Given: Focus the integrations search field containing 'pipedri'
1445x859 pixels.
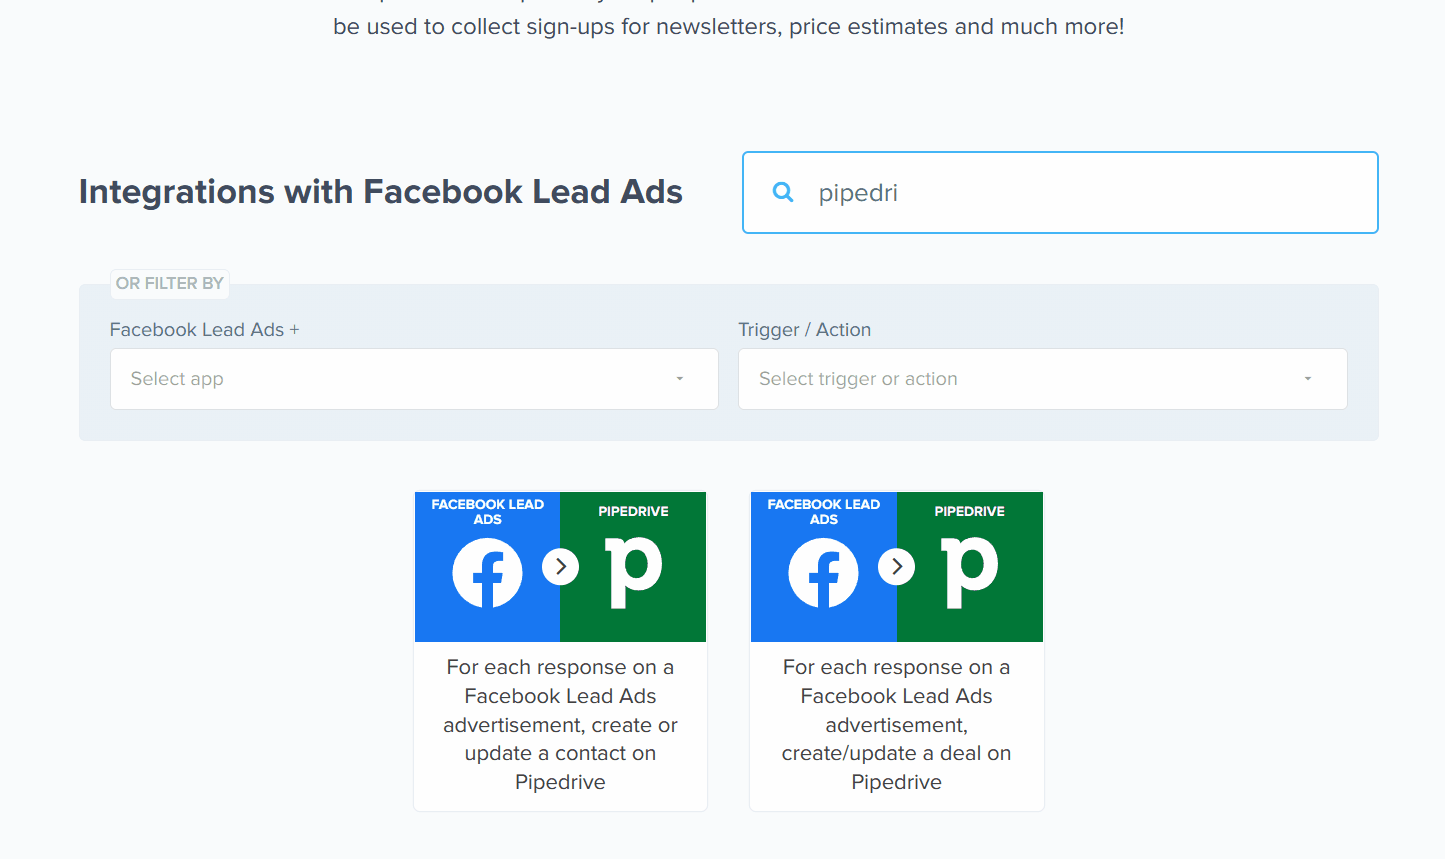Looking at the screenshot, I should [1060, 193].
